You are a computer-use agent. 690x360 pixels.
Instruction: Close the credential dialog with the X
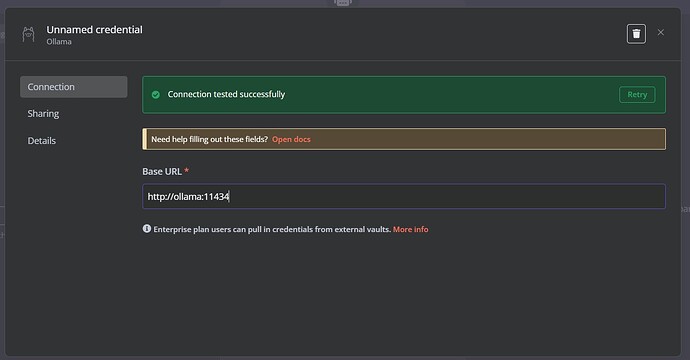point(661,33)
